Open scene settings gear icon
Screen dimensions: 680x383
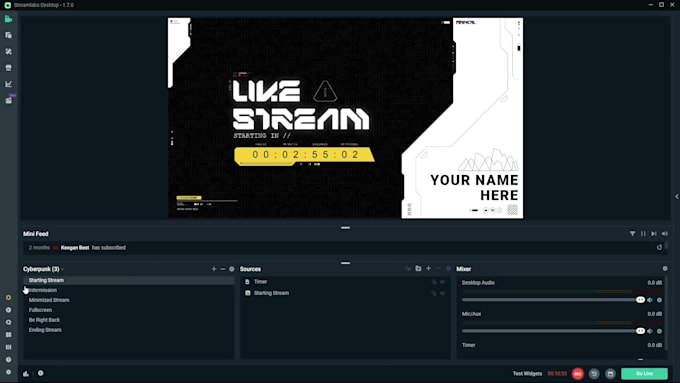(232, 269)
